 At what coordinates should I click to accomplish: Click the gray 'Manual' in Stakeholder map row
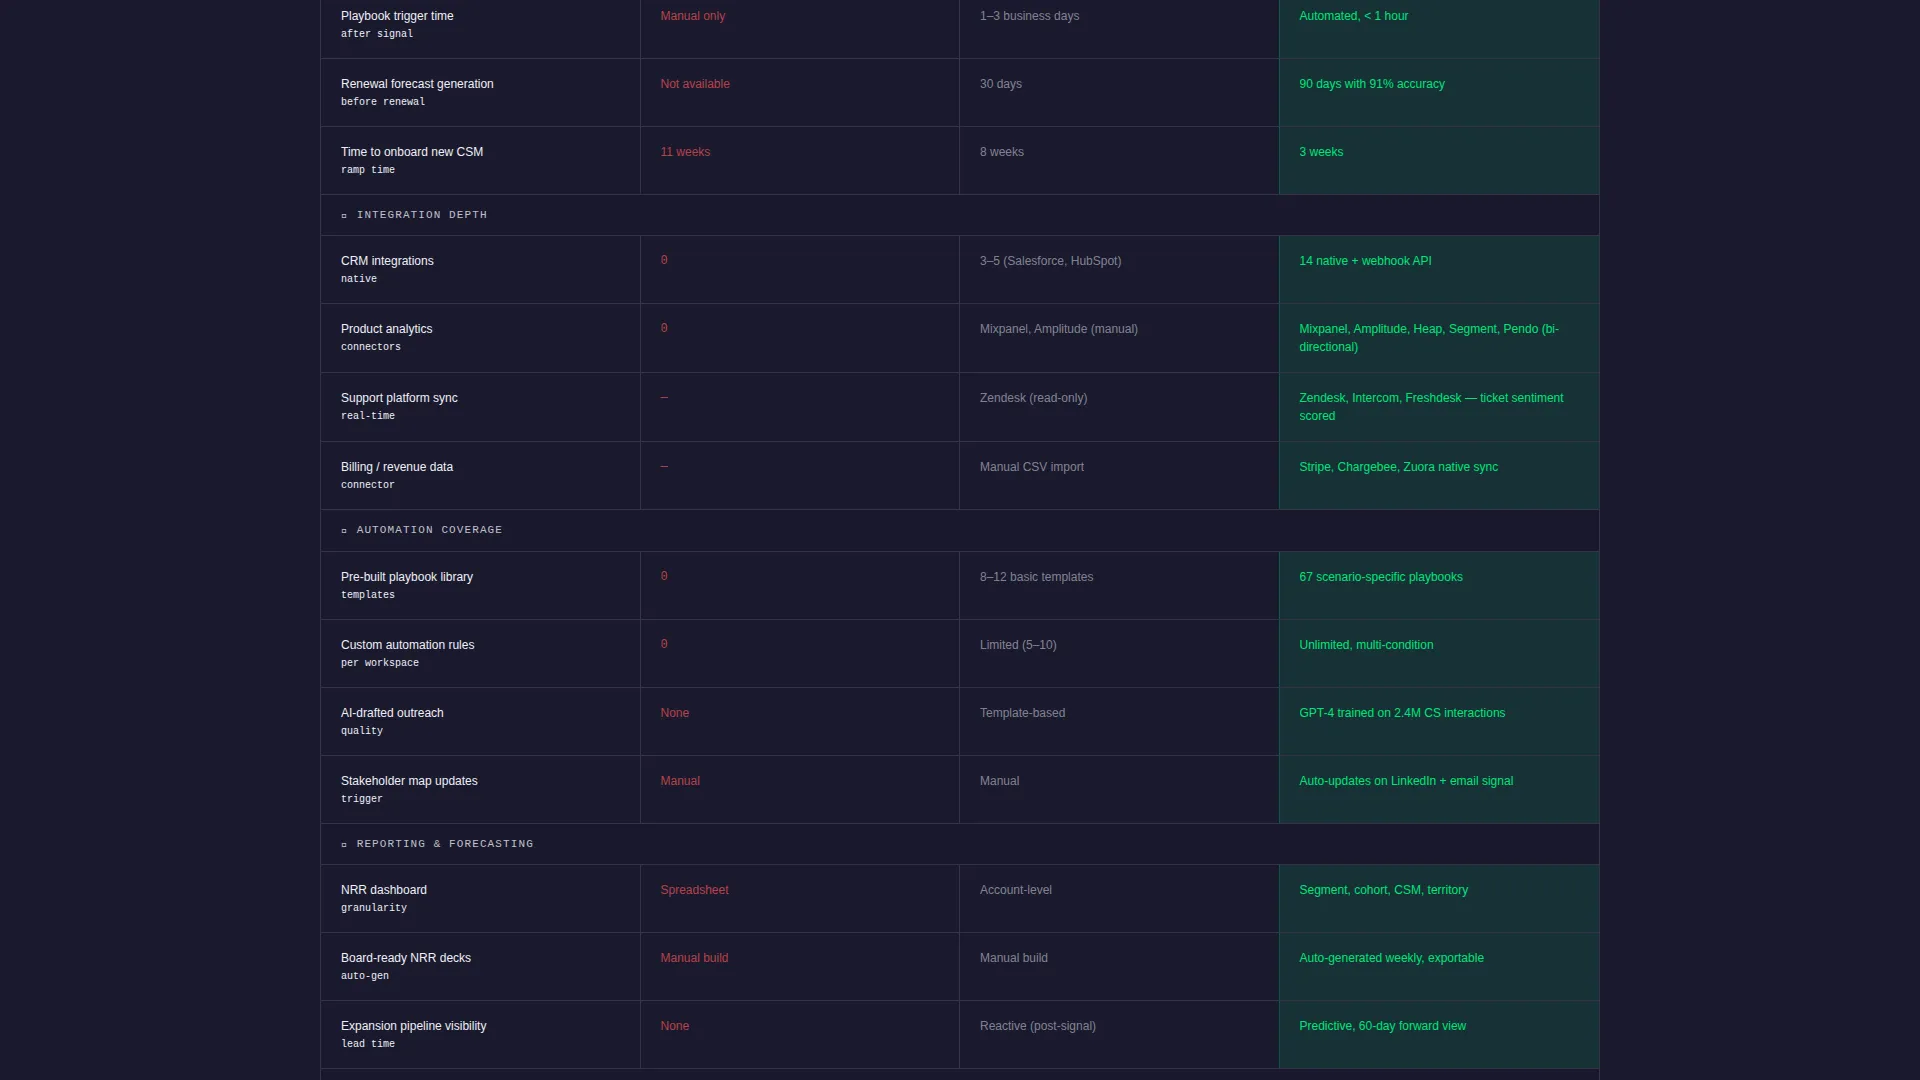click(x=1000, y=781)
